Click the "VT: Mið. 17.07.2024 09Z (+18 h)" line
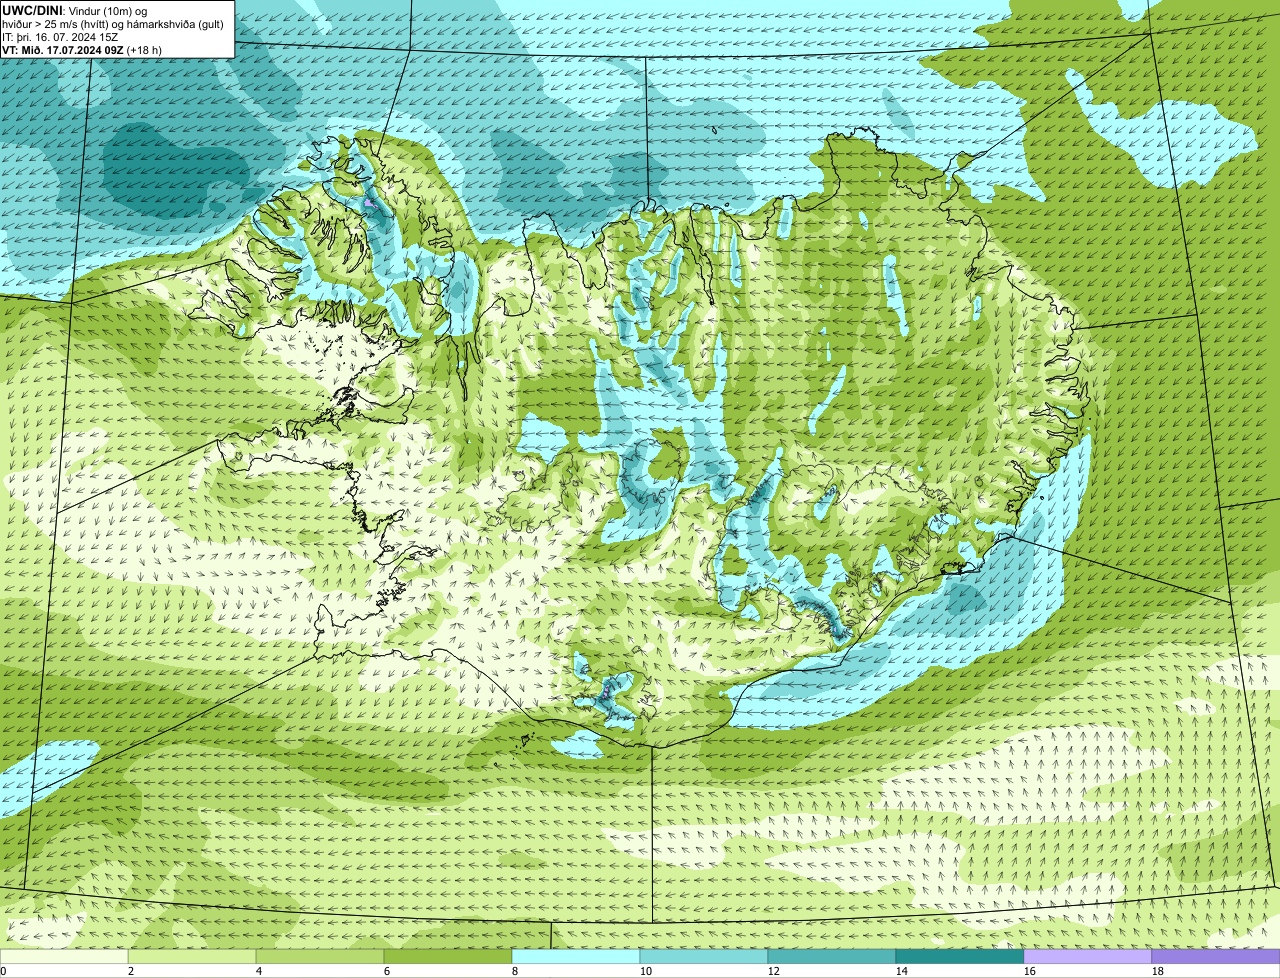1280x978 pixels. [82, 49]
